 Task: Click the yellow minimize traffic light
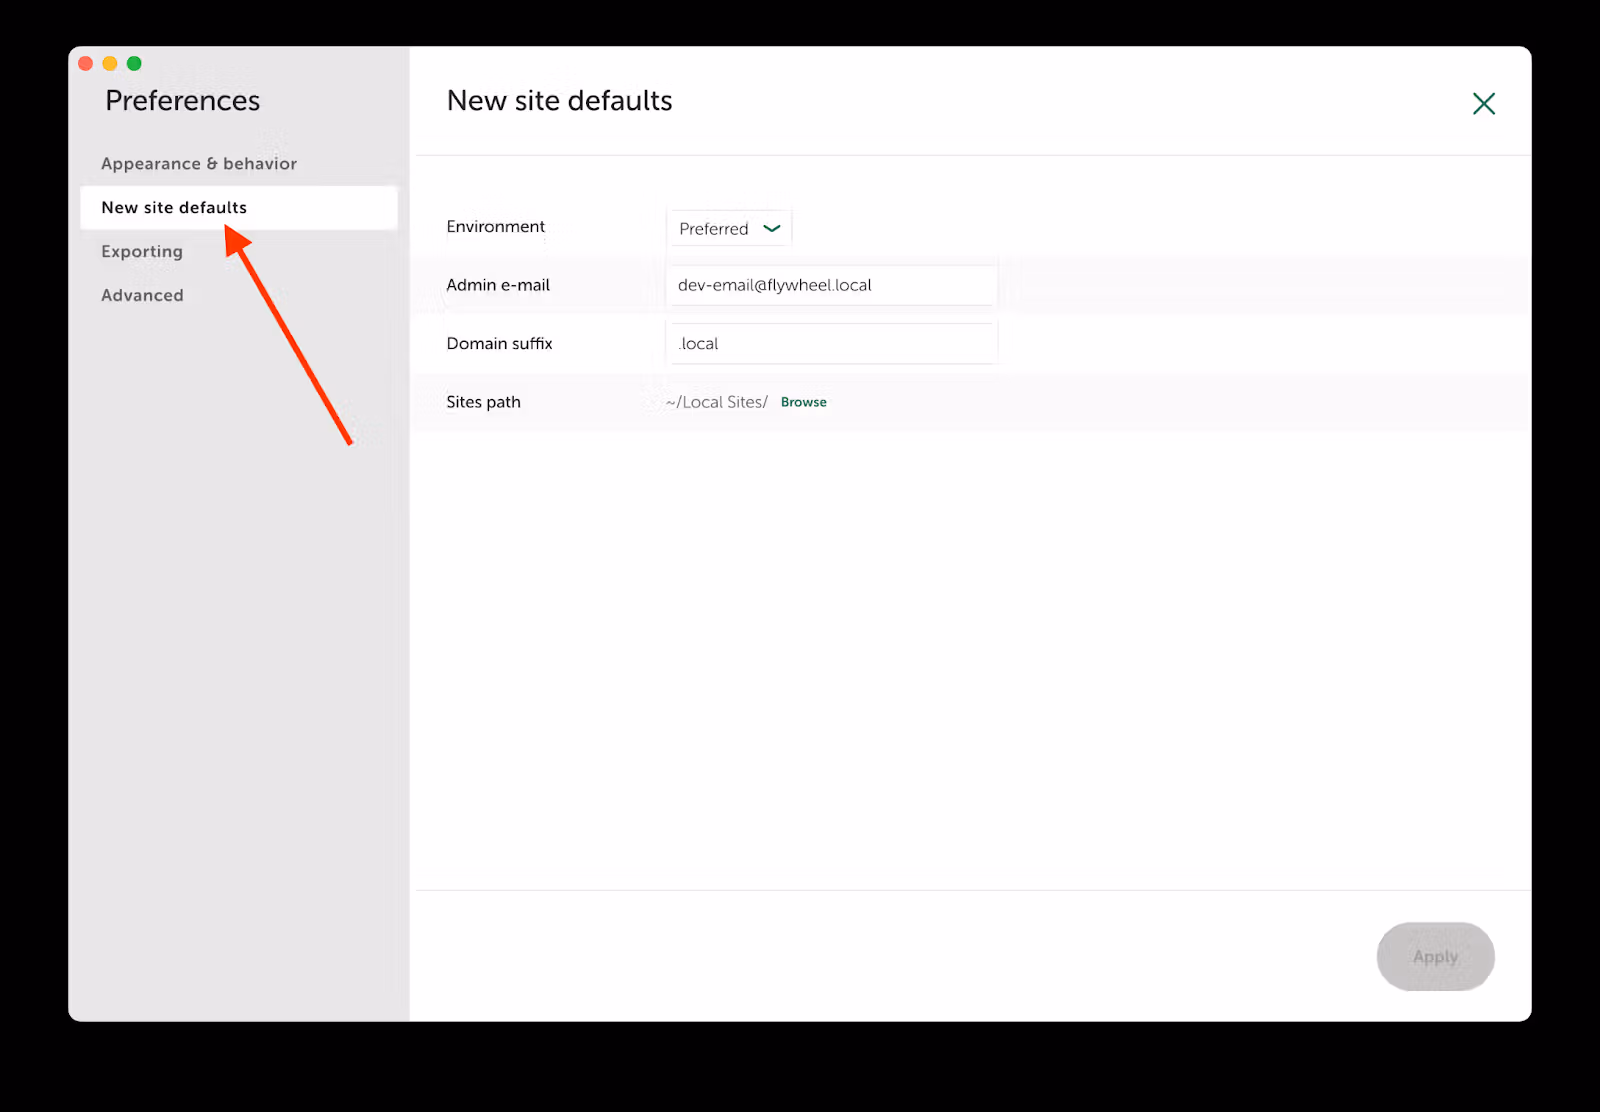110,63
